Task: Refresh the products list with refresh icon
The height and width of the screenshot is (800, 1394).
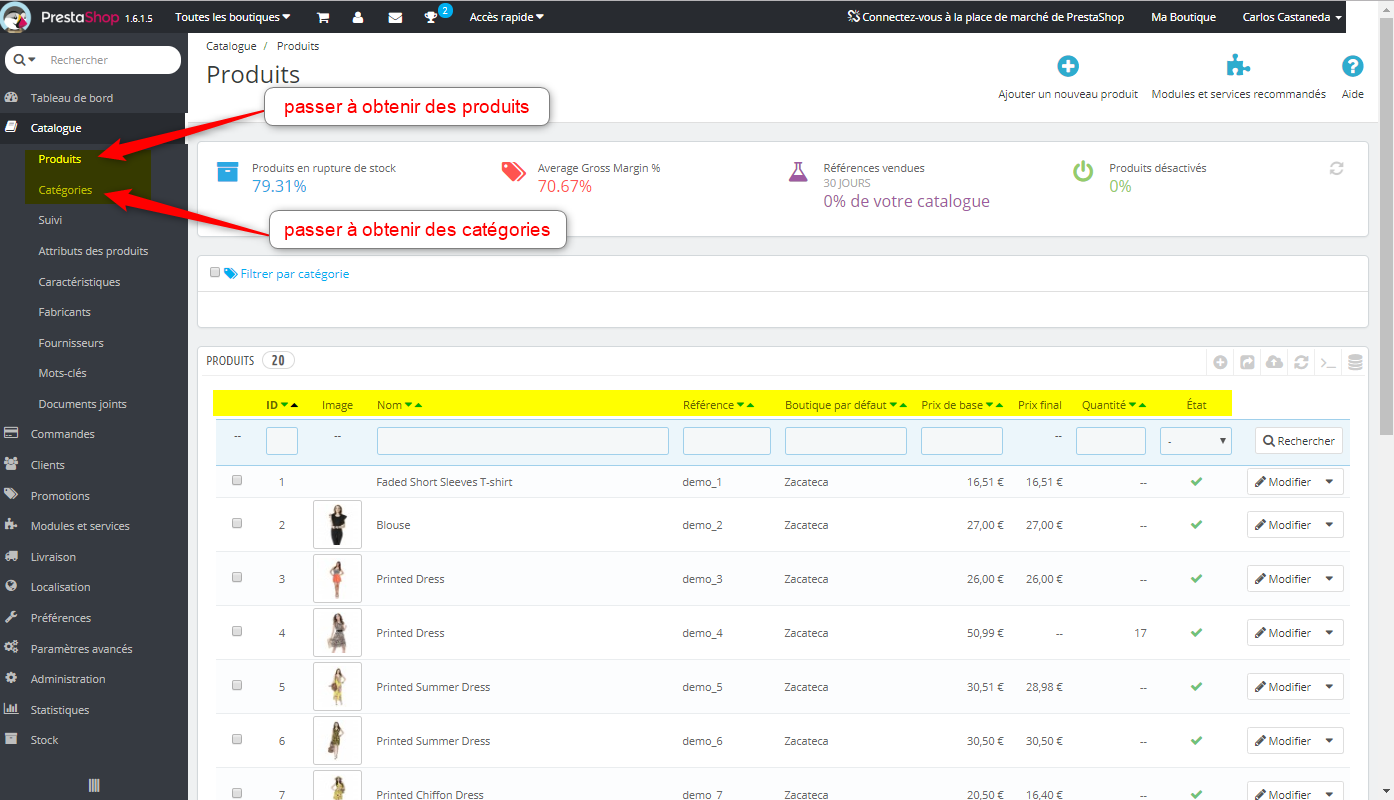Action: coord(1301,362)
